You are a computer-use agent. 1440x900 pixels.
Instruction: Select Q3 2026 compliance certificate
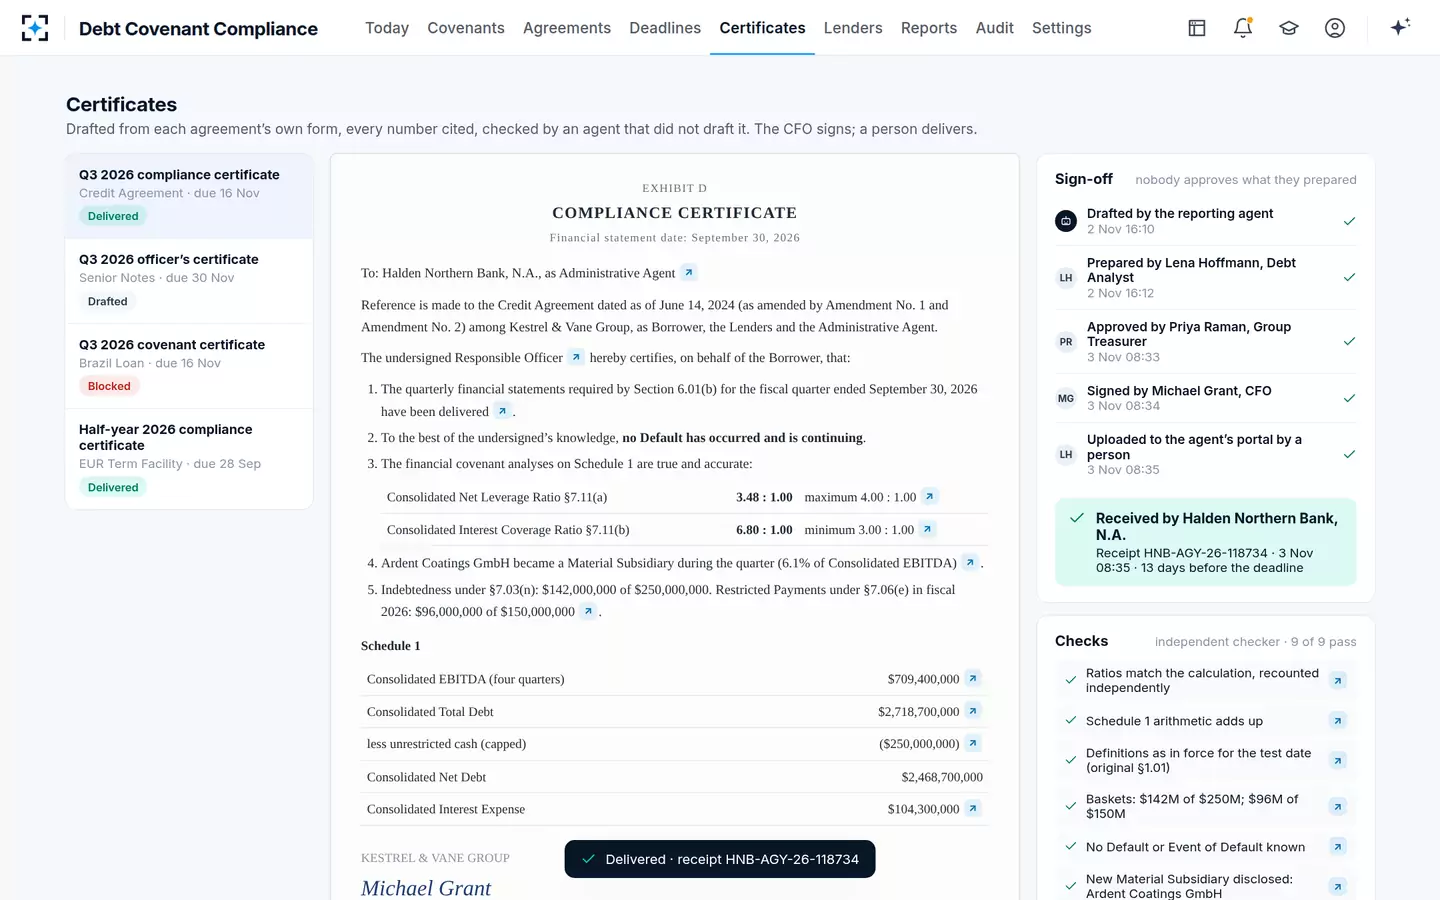pos(189,196)
